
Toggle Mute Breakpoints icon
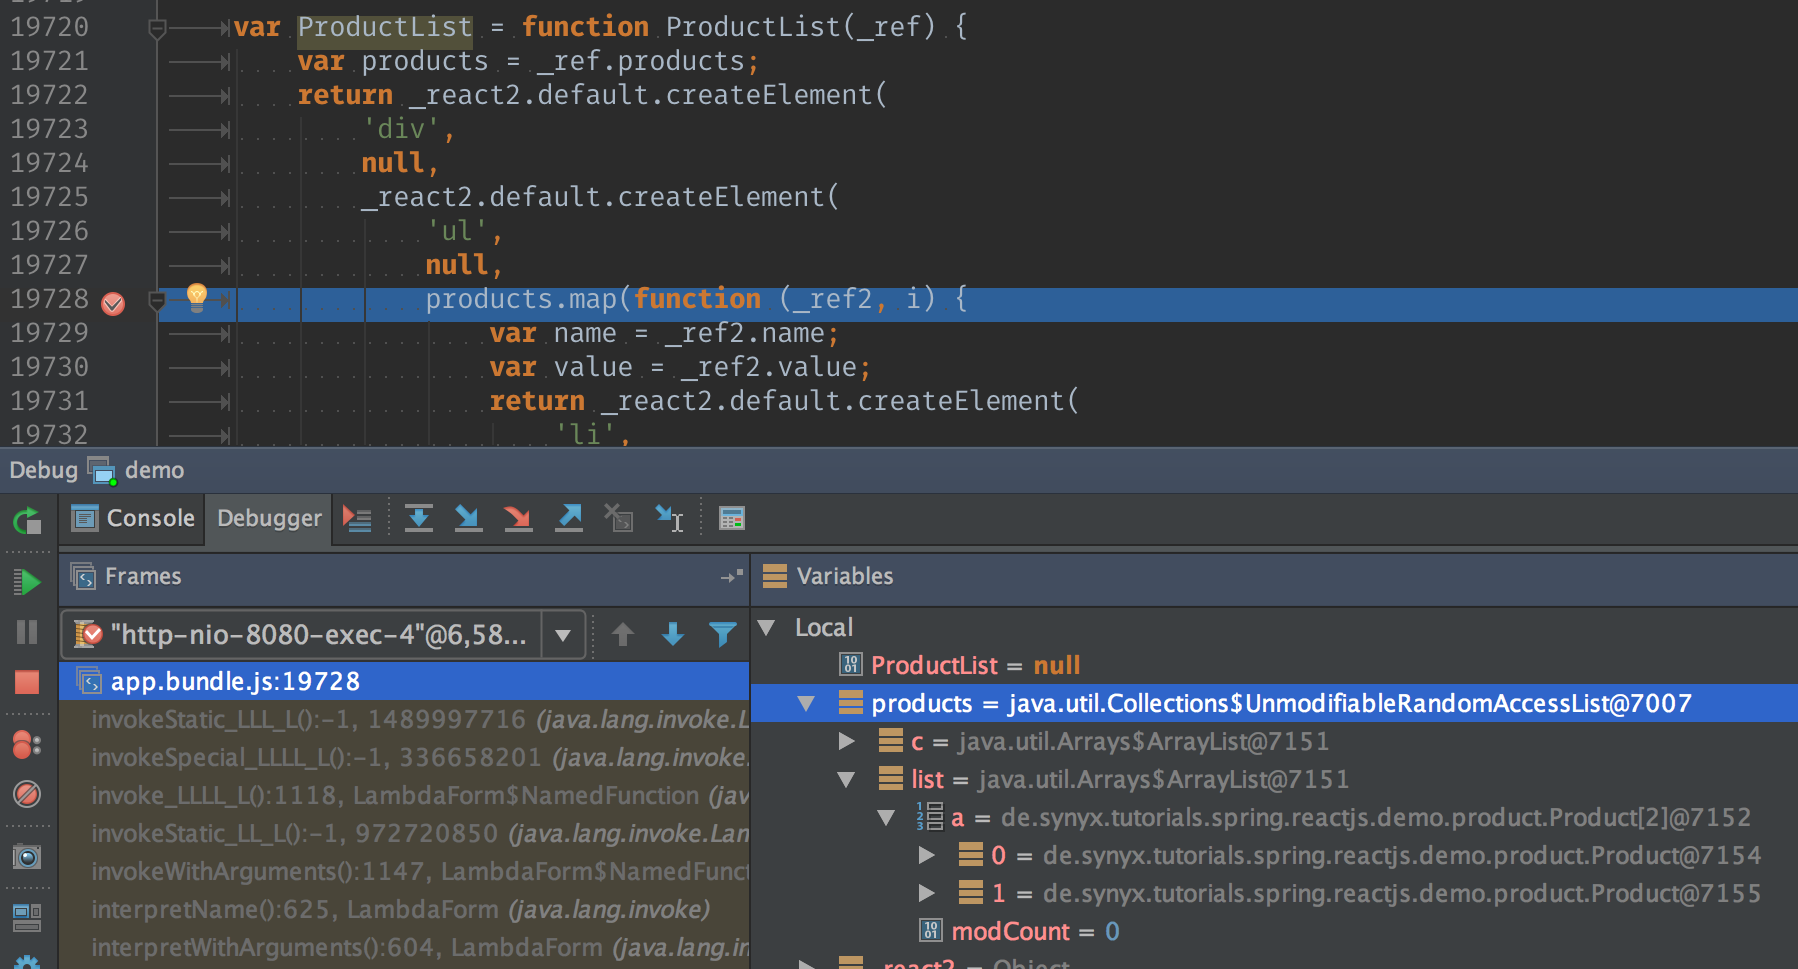[x=27, y=795]
